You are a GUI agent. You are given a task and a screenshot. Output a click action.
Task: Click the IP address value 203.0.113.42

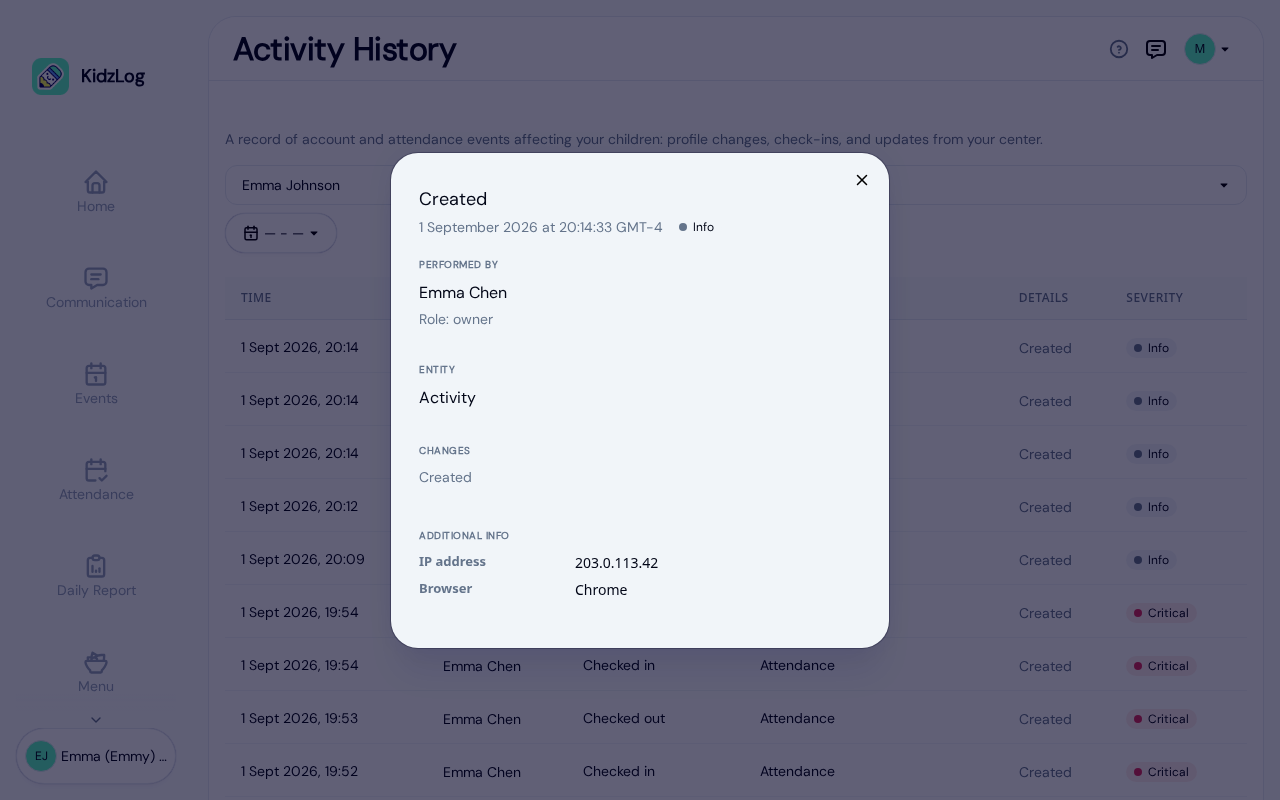point(616,563)
